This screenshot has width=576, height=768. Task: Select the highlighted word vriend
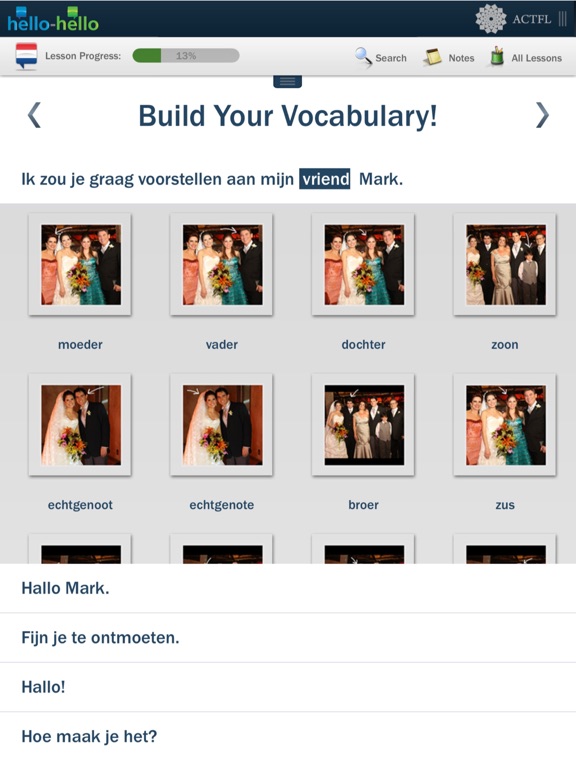[x=325, y=179]
